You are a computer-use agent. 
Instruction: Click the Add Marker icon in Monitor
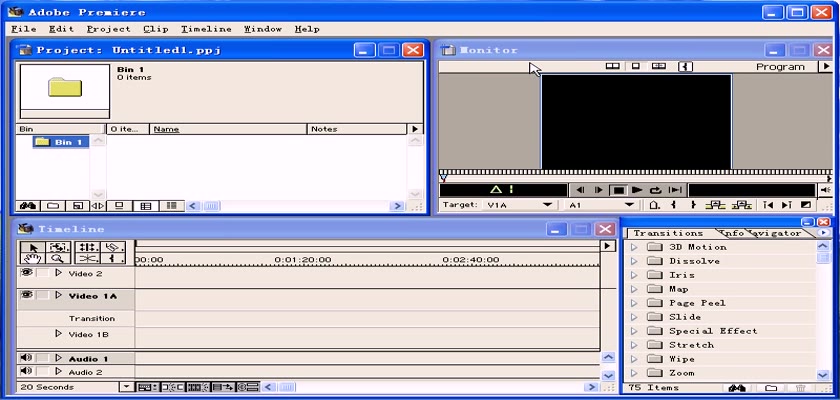point(654,205)
